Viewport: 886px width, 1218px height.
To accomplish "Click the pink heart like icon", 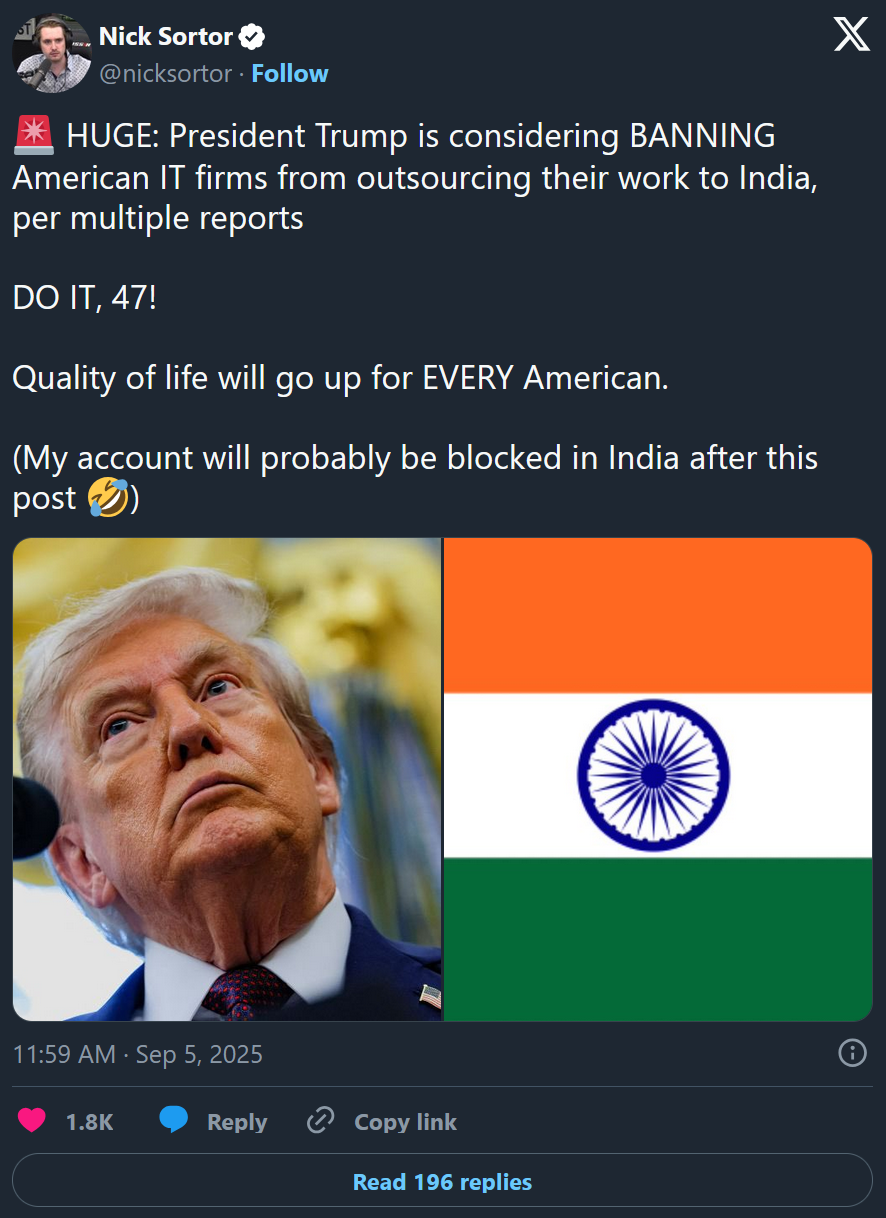I will [x=32, y=1121].
